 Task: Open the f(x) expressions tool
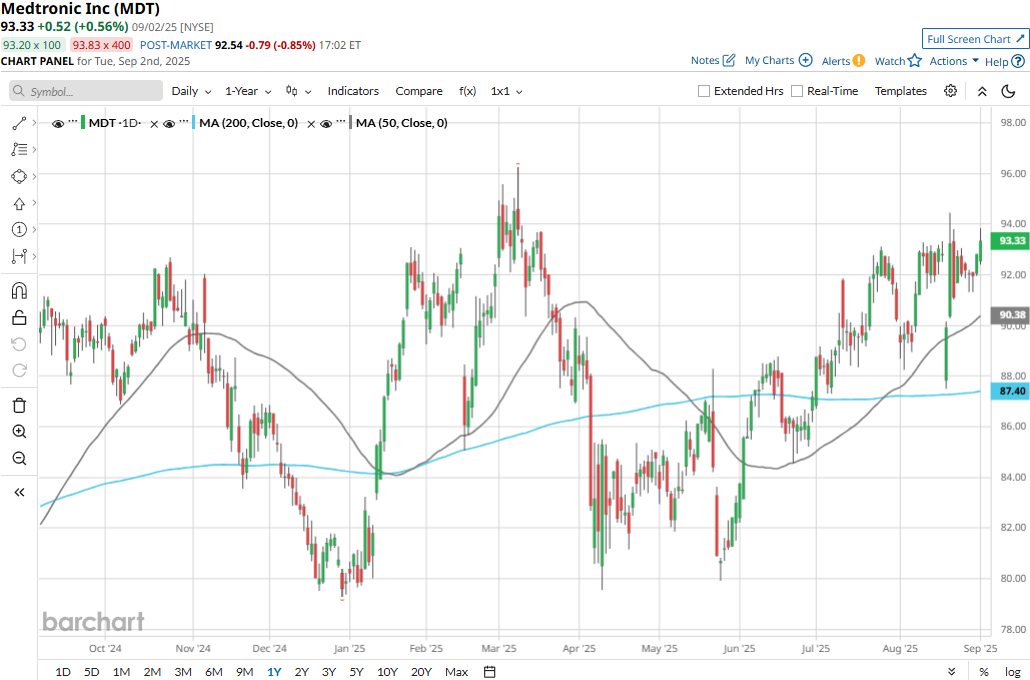(467, 91)
